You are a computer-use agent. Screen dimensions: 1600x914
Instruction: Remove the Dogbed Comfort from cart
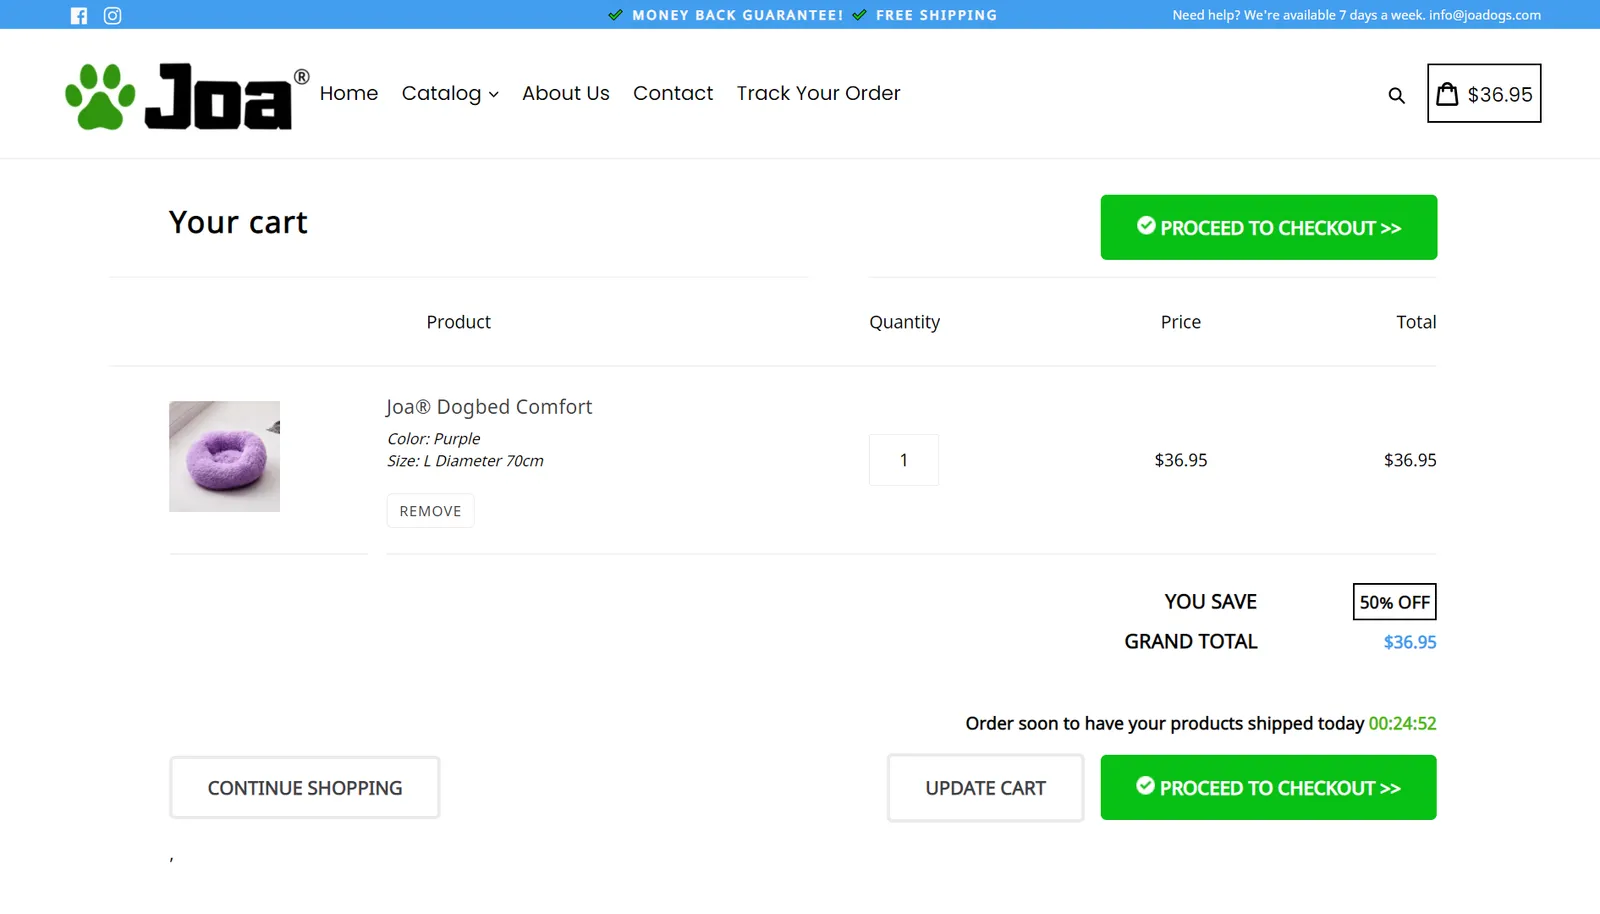coord(430,511)
